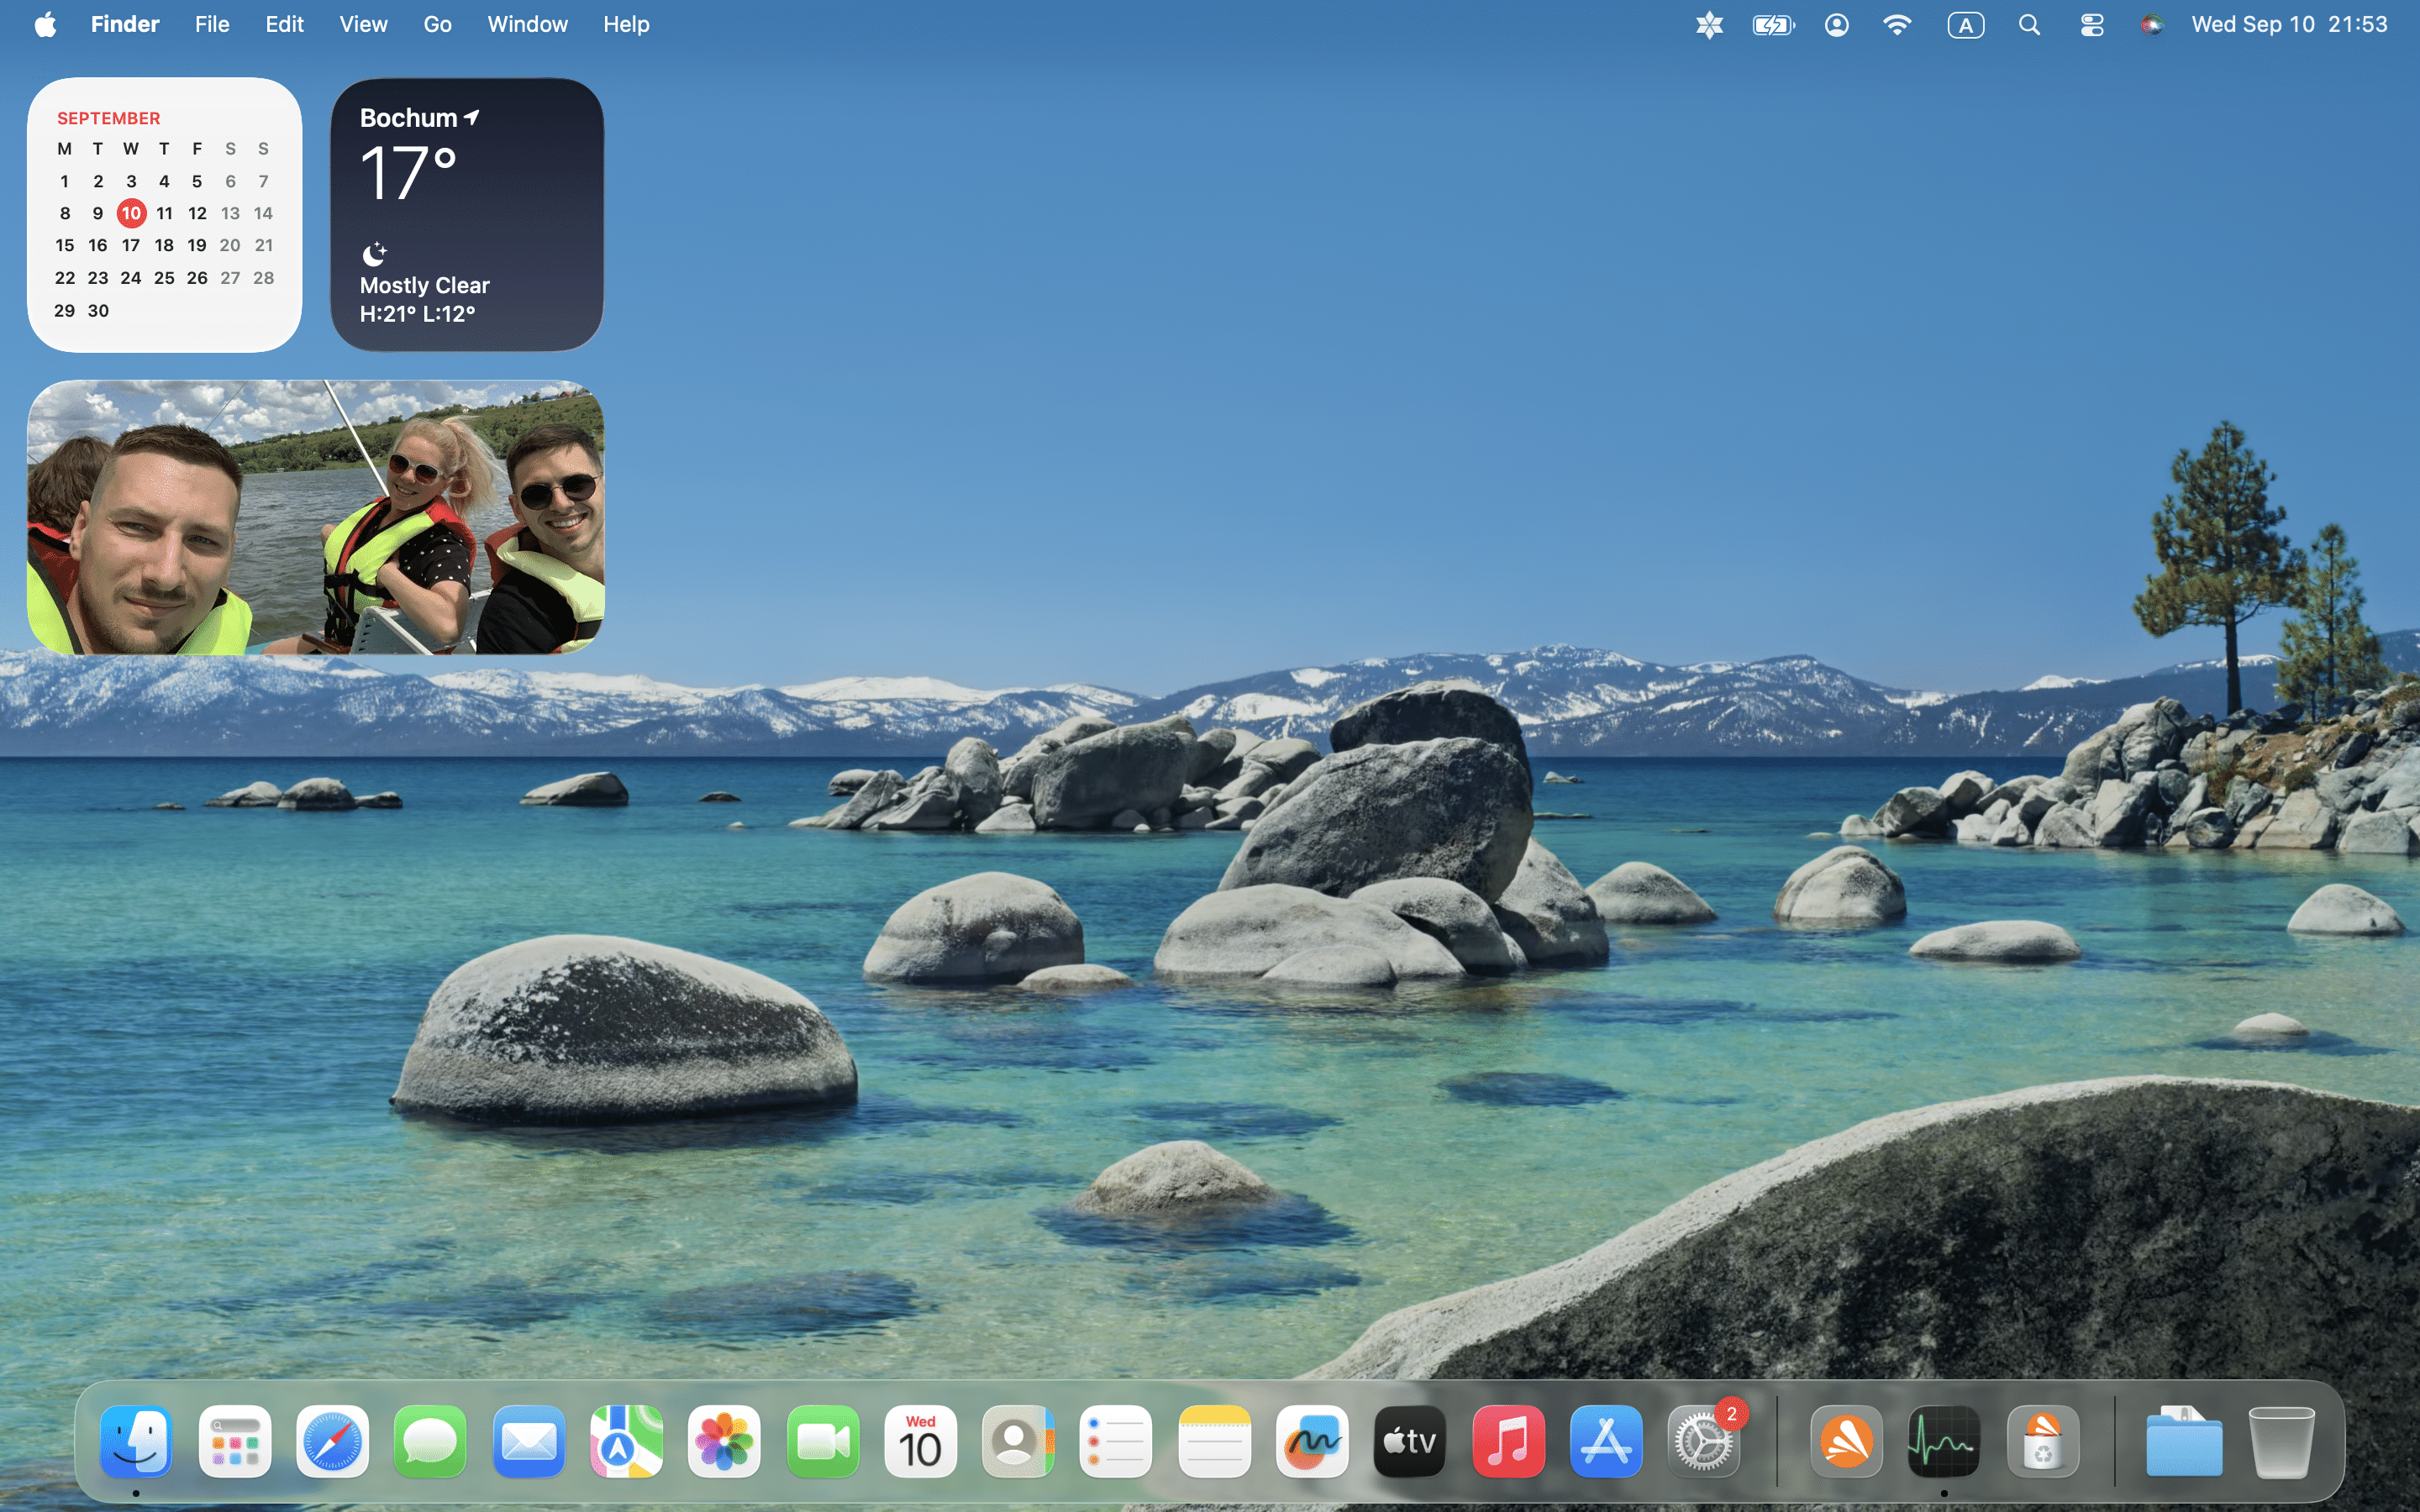Launch Freeform from the Dock
Image resolution: width=2420 pixels, height=1512 pixels.
(1312, 1441)
